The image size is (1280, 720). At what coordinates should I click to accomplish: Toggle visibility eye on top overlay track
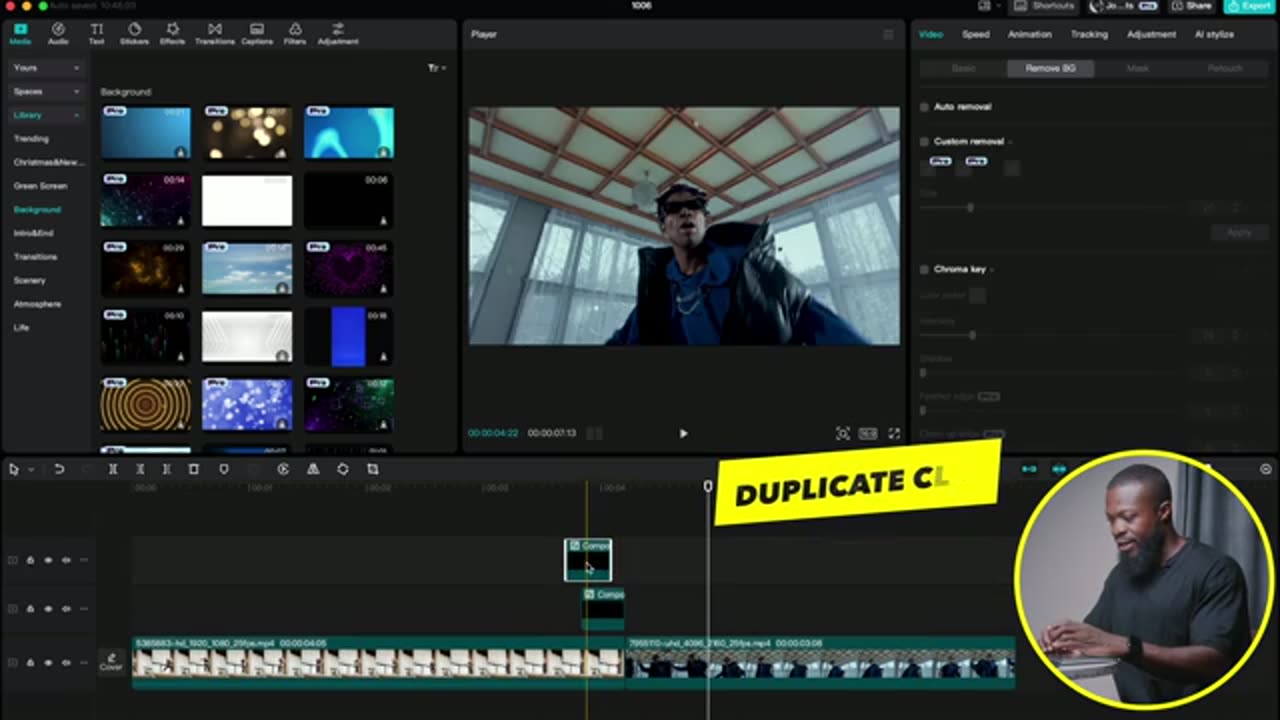coord(48,560)
